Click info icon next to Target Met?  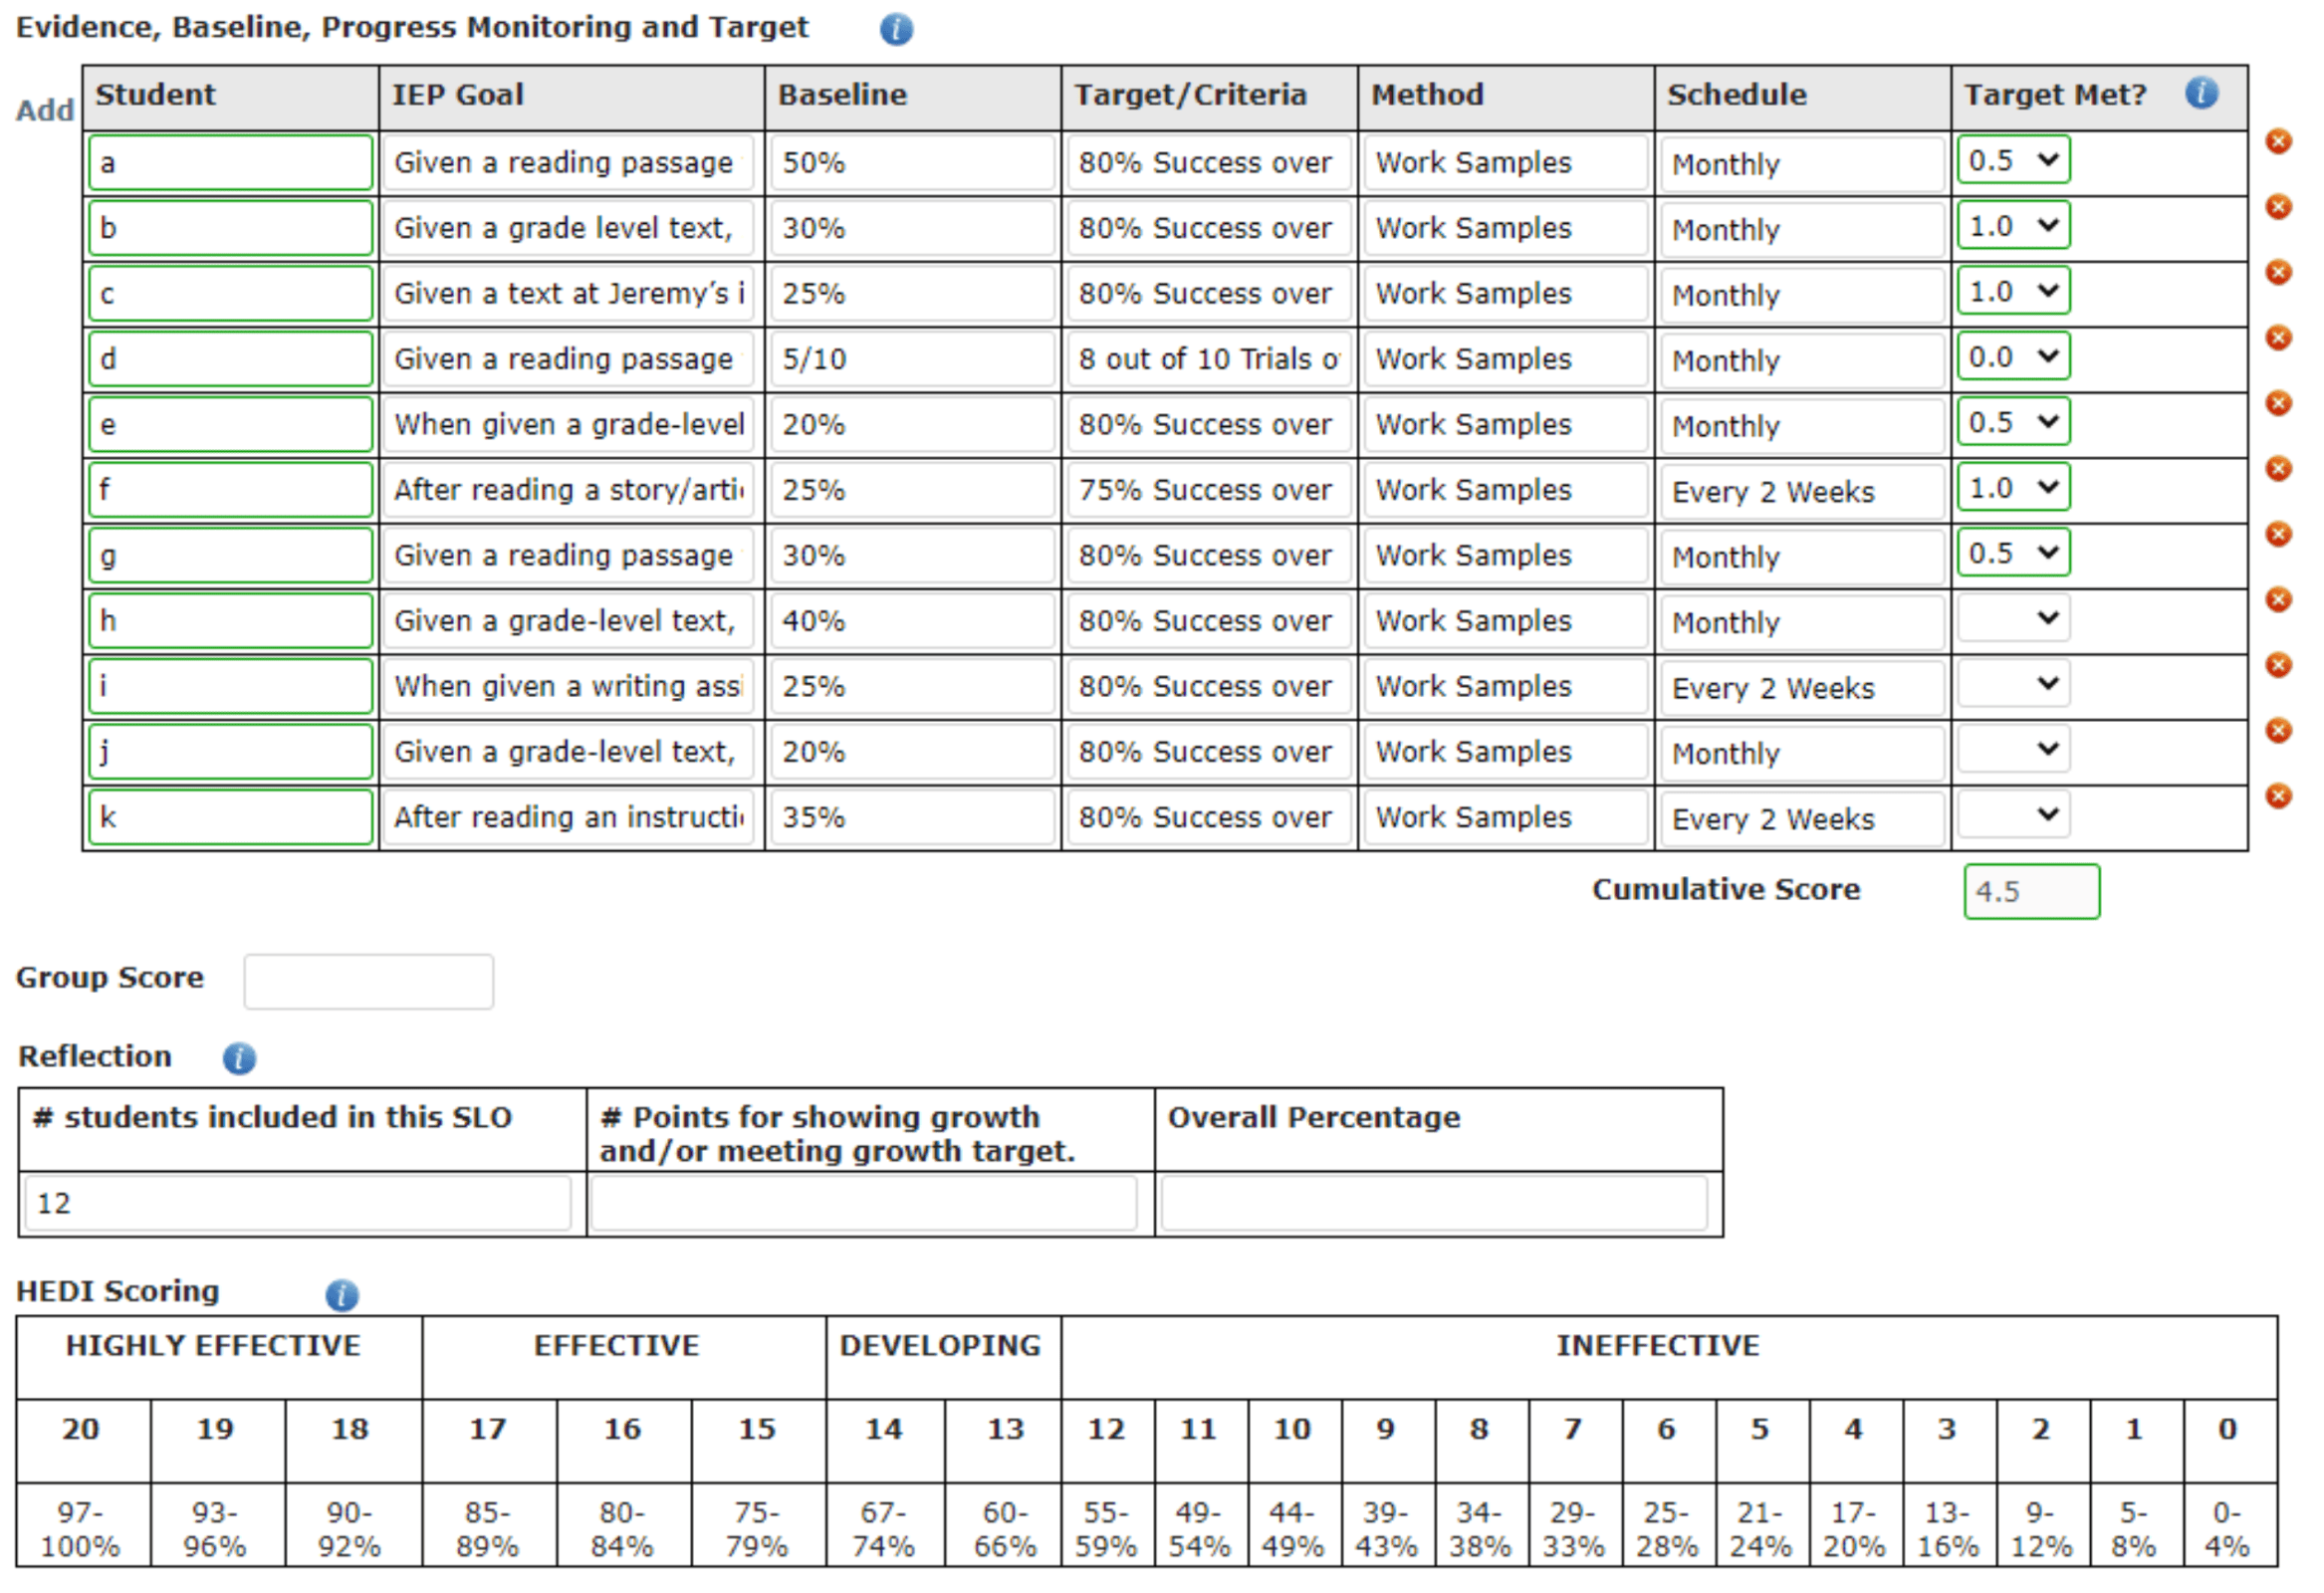[2201, 93]
